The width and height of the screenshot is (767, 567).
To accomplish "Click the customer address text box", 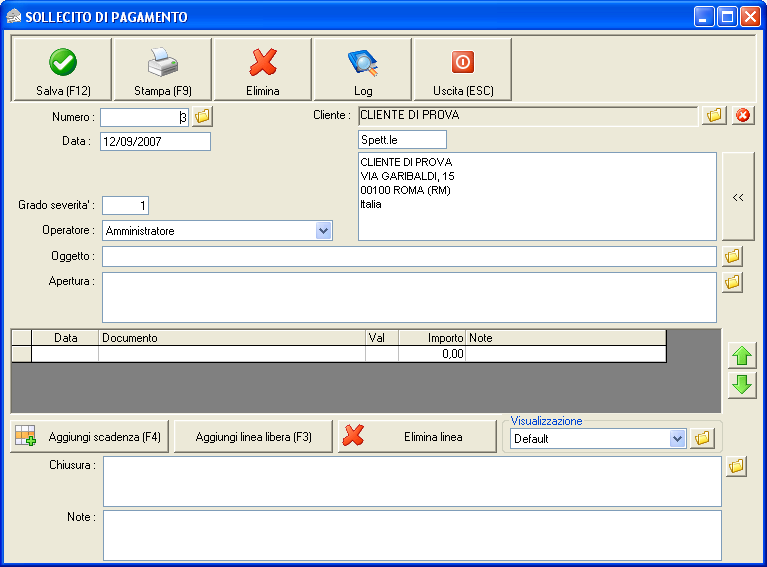I will click(537, 197).
